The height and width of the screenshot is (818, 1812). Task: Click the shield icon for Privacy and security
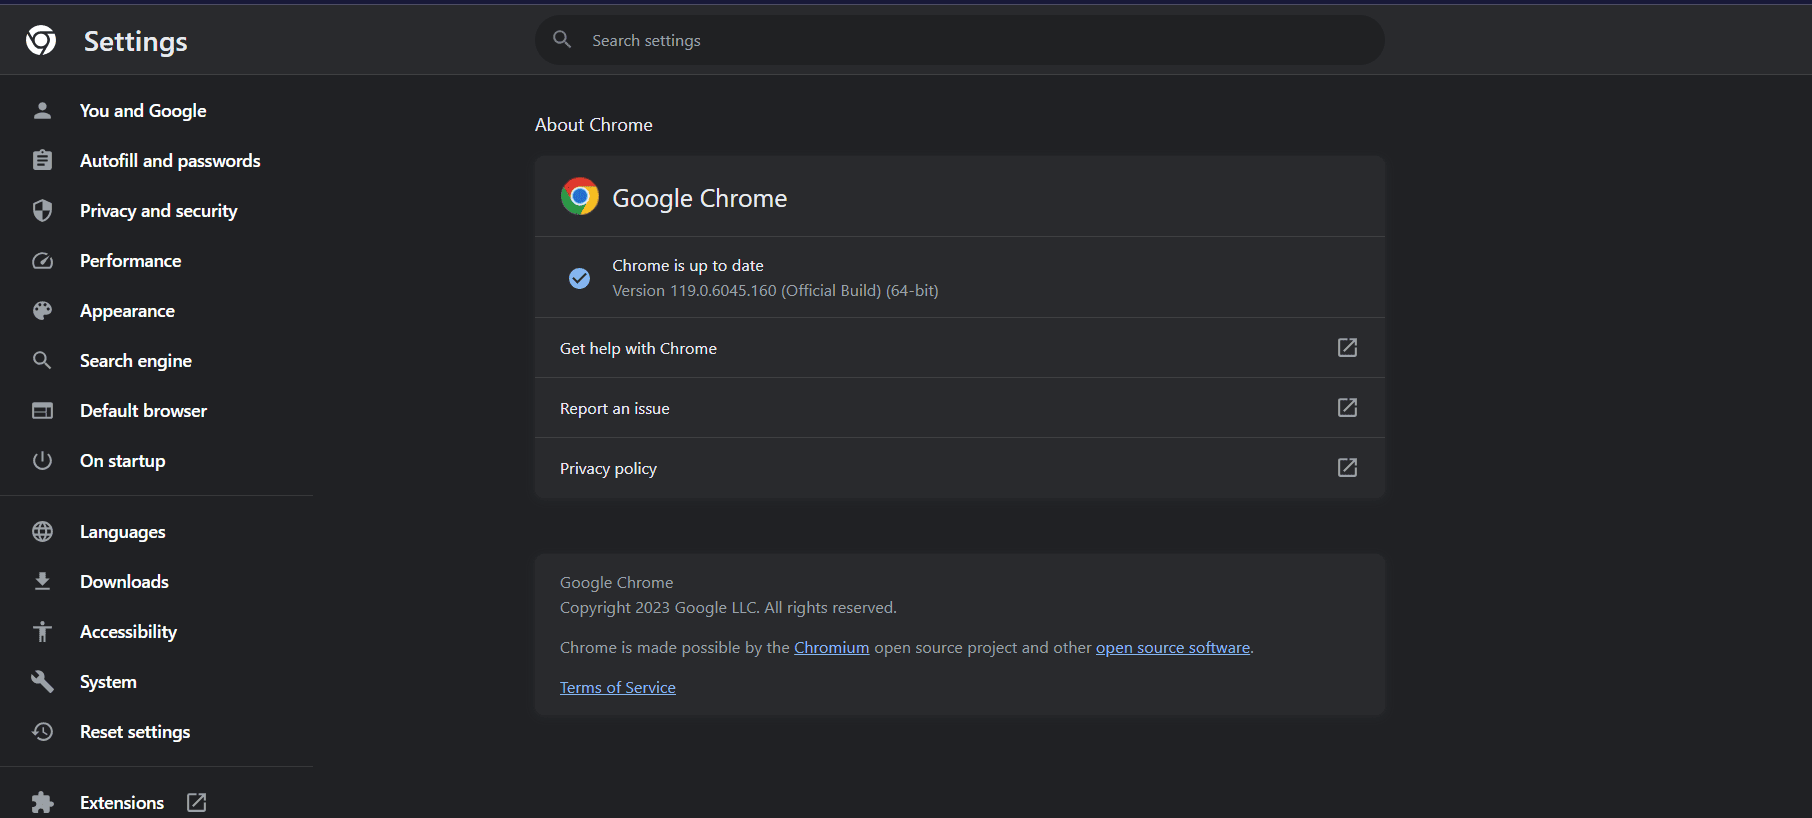click(42, 210)
